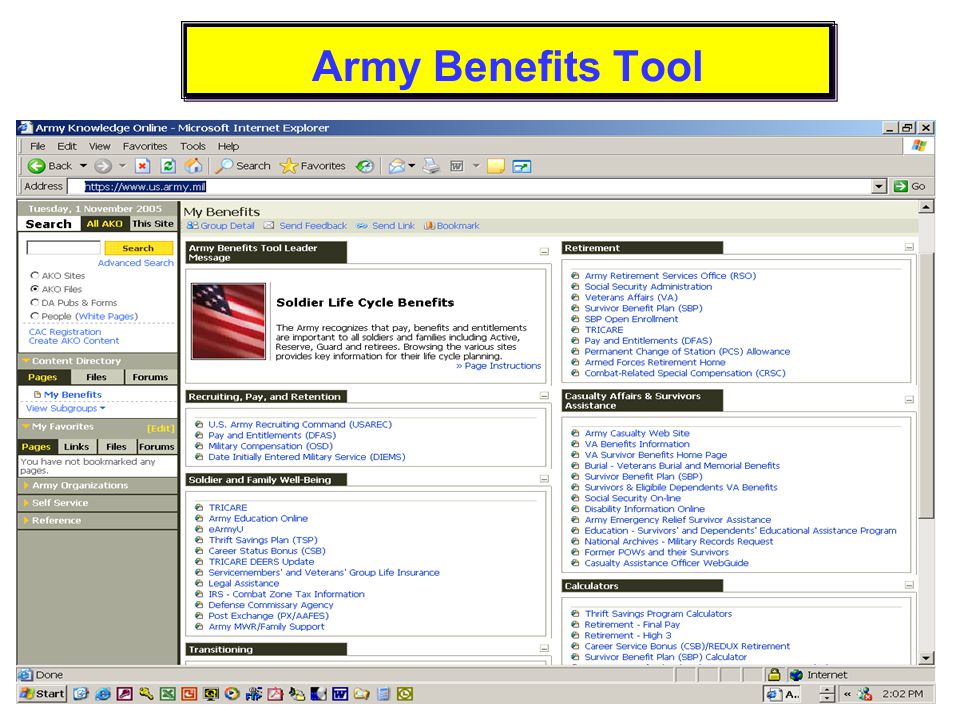Image resolution: width=960 pixels, height=720 pixels.
Task: Switch to All AKO search tab
Action: tap(104, 224)
